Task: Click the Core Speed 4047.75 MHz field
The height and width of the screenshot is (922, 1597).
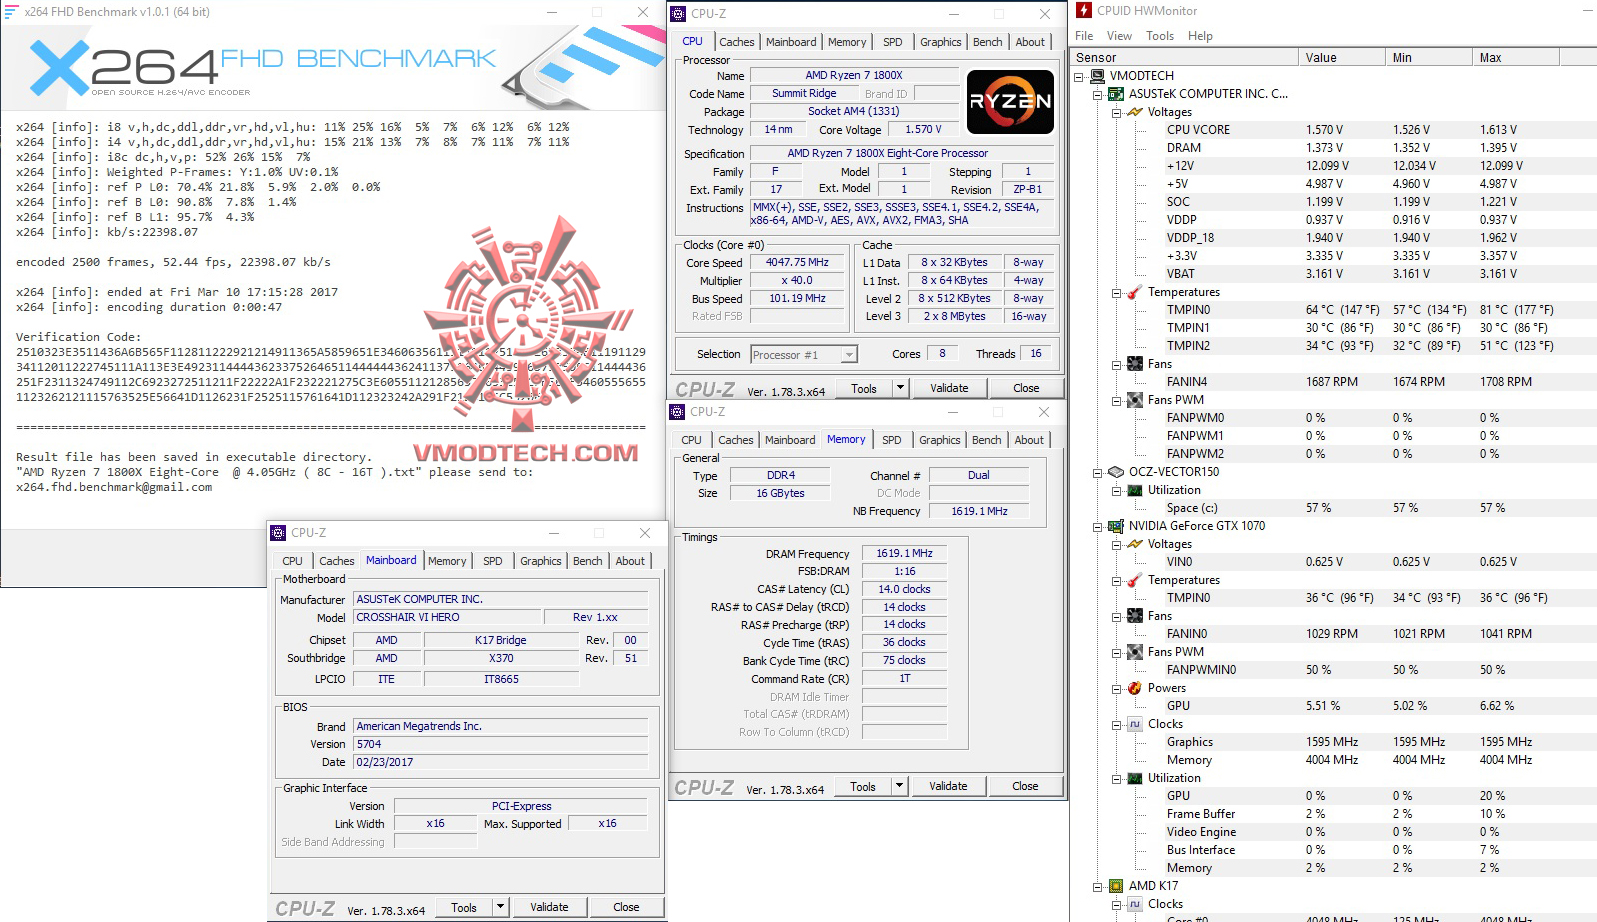Action: [x=797, y=263]
